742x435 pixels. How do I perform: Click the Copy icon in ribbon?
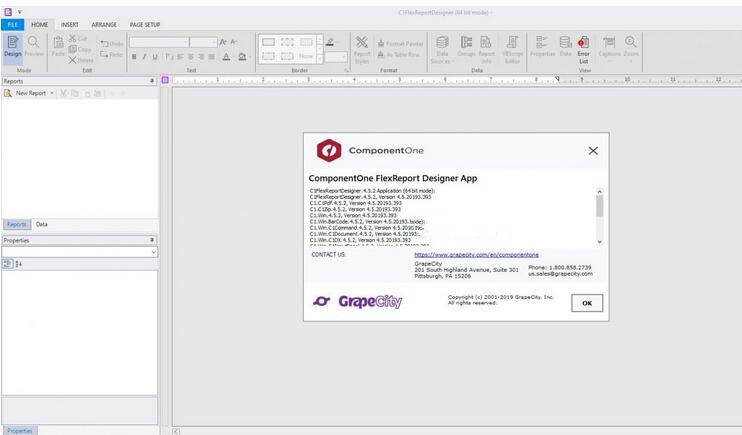click(x=72, y=49)
